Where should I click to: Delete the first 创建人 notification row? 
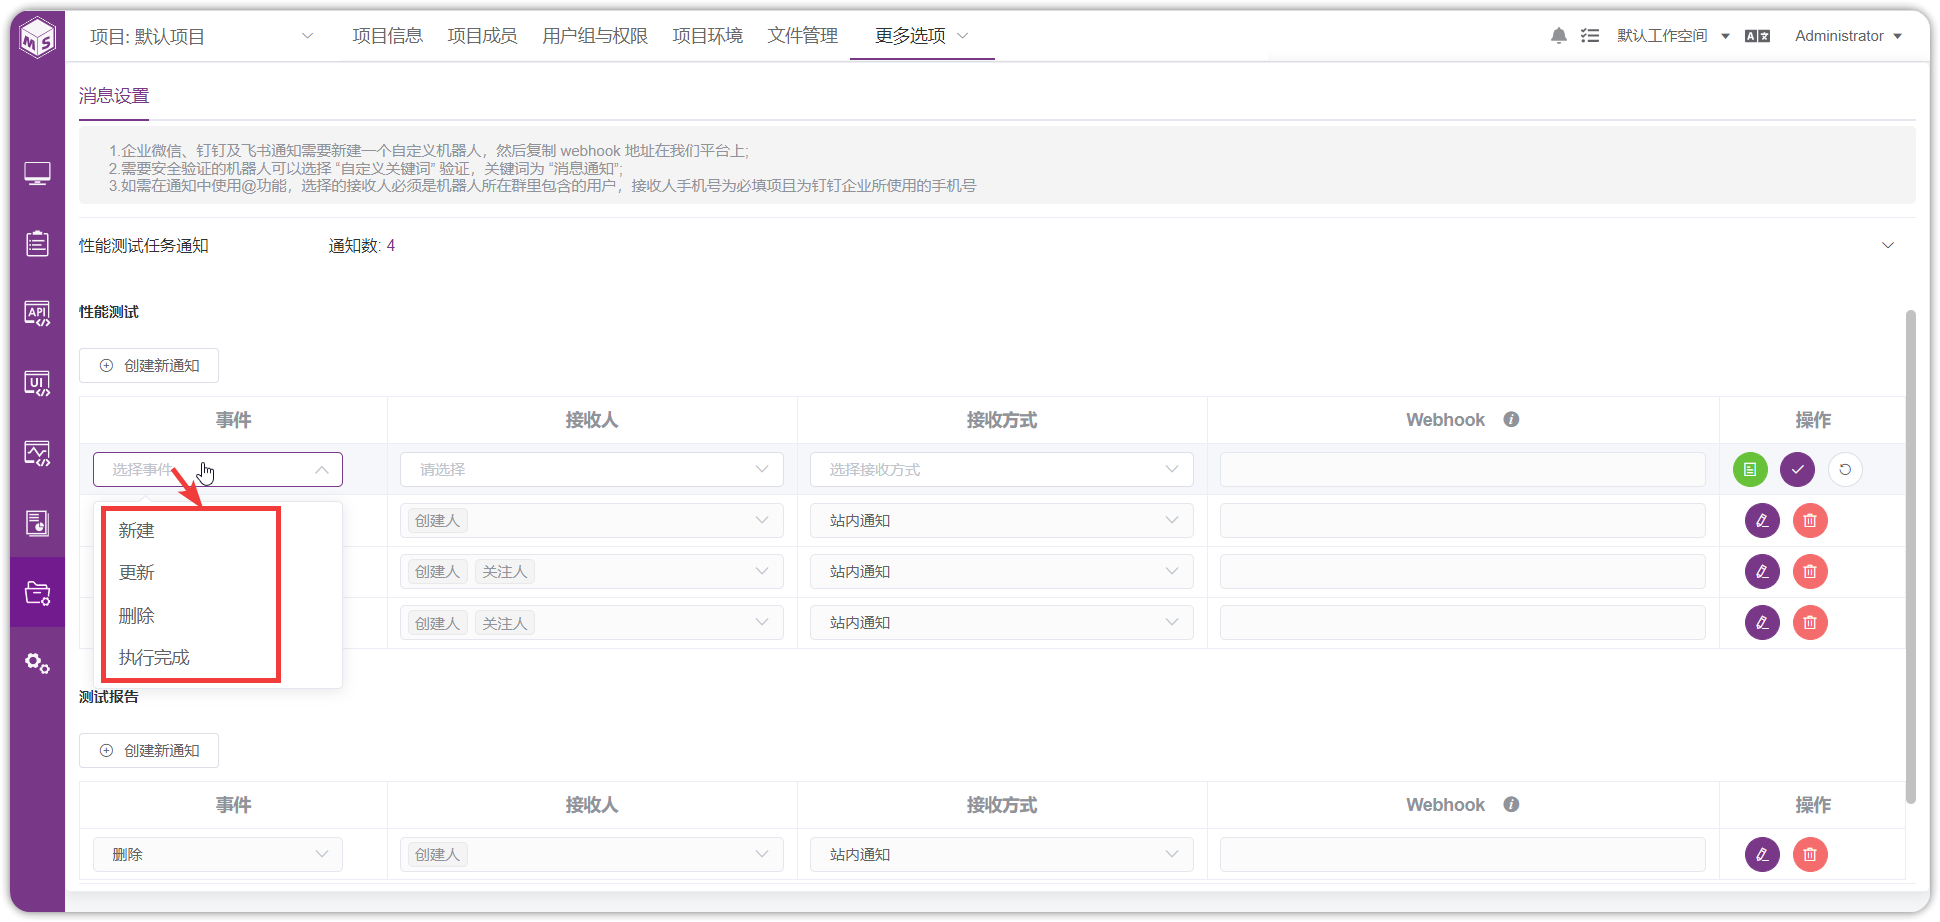pyautogui.click(x=1810, y=521)
